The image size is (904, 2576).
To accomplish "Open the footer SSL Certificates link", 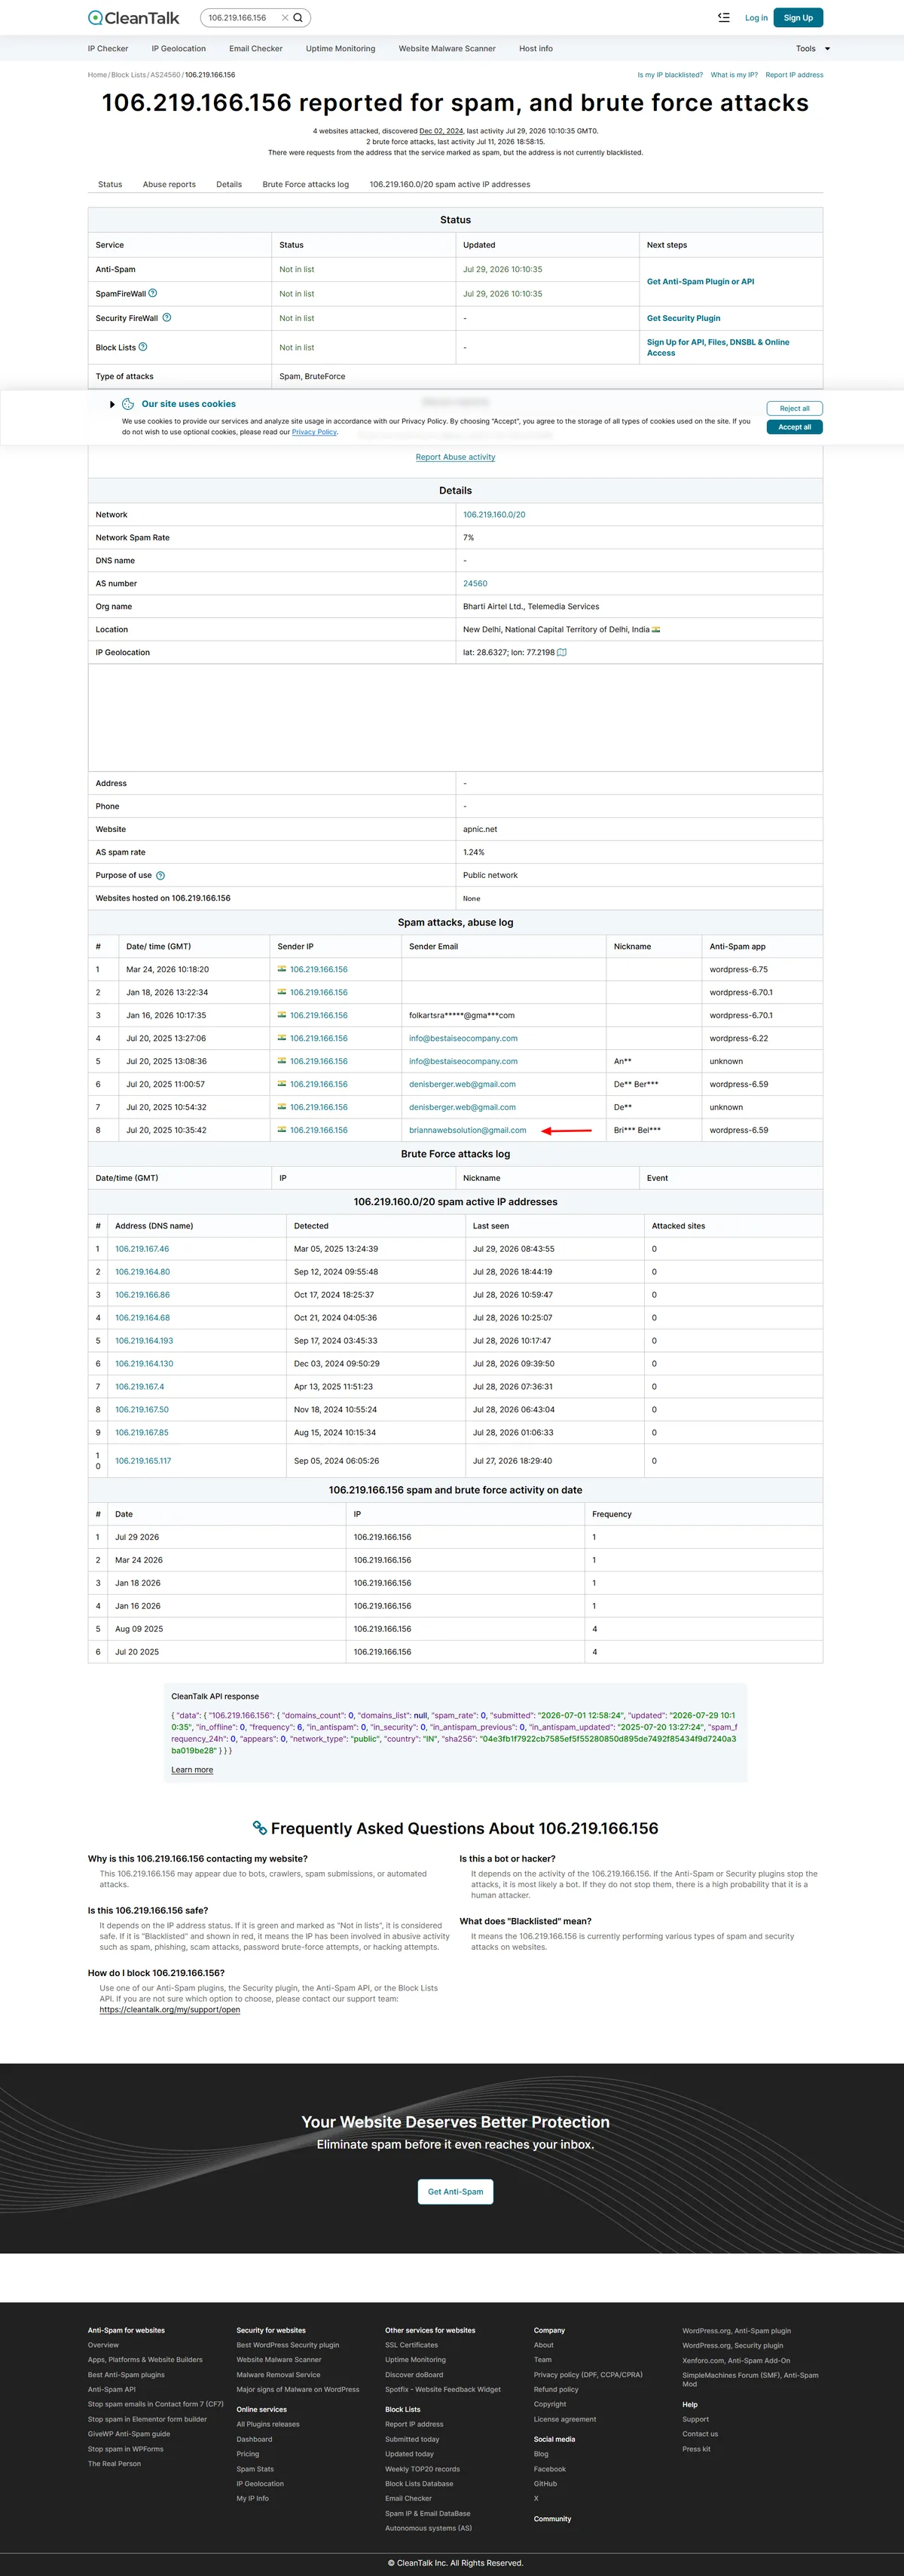I will (411, 2345).
